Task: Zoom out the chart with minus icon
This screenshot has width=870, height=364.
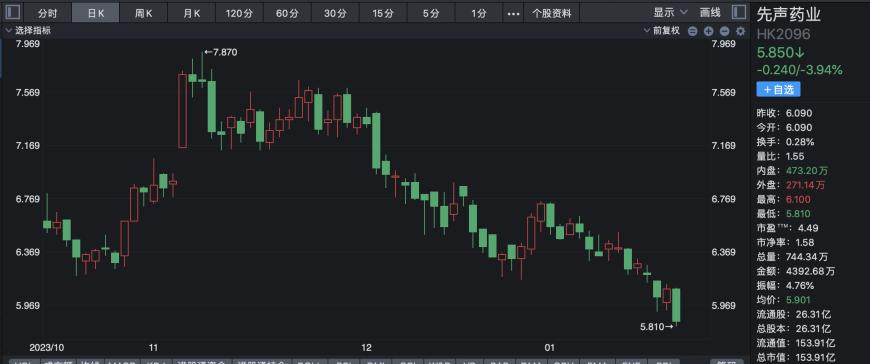Action: [725, 31]
